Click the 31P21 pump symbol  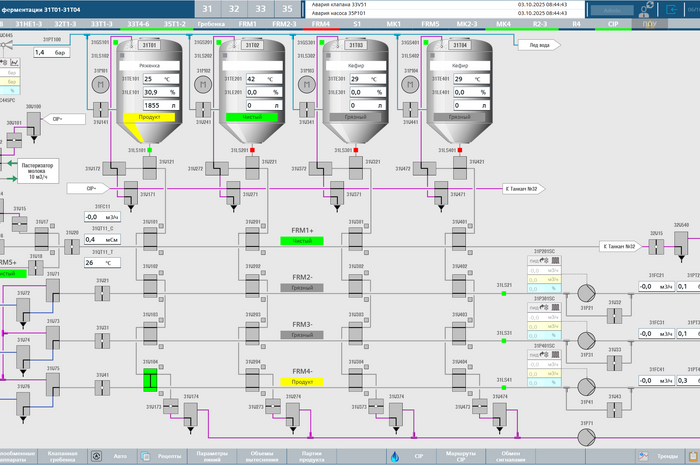(587, 294)
